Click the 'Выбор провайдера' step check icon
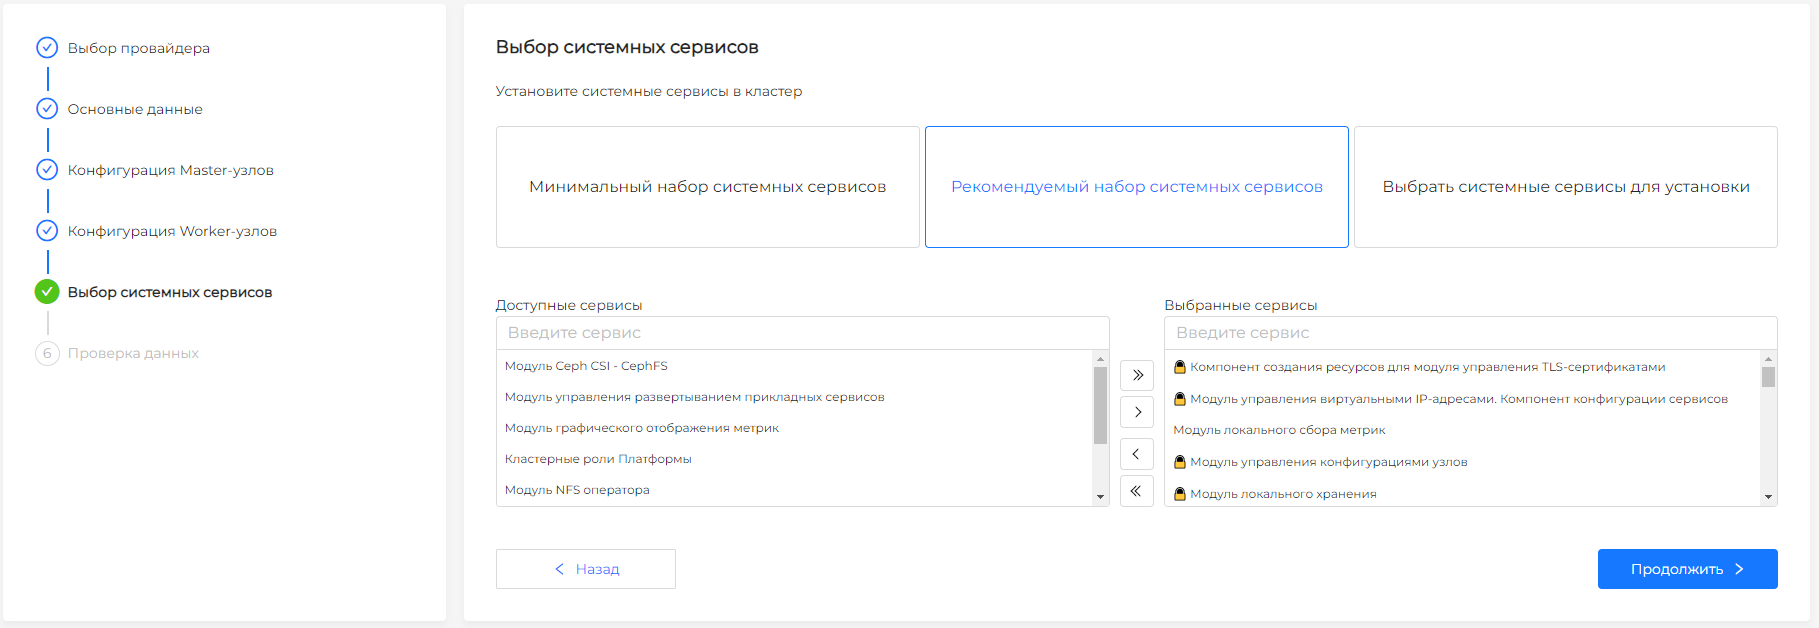This screenshot has height=628, width=1819. pos(47,48)
